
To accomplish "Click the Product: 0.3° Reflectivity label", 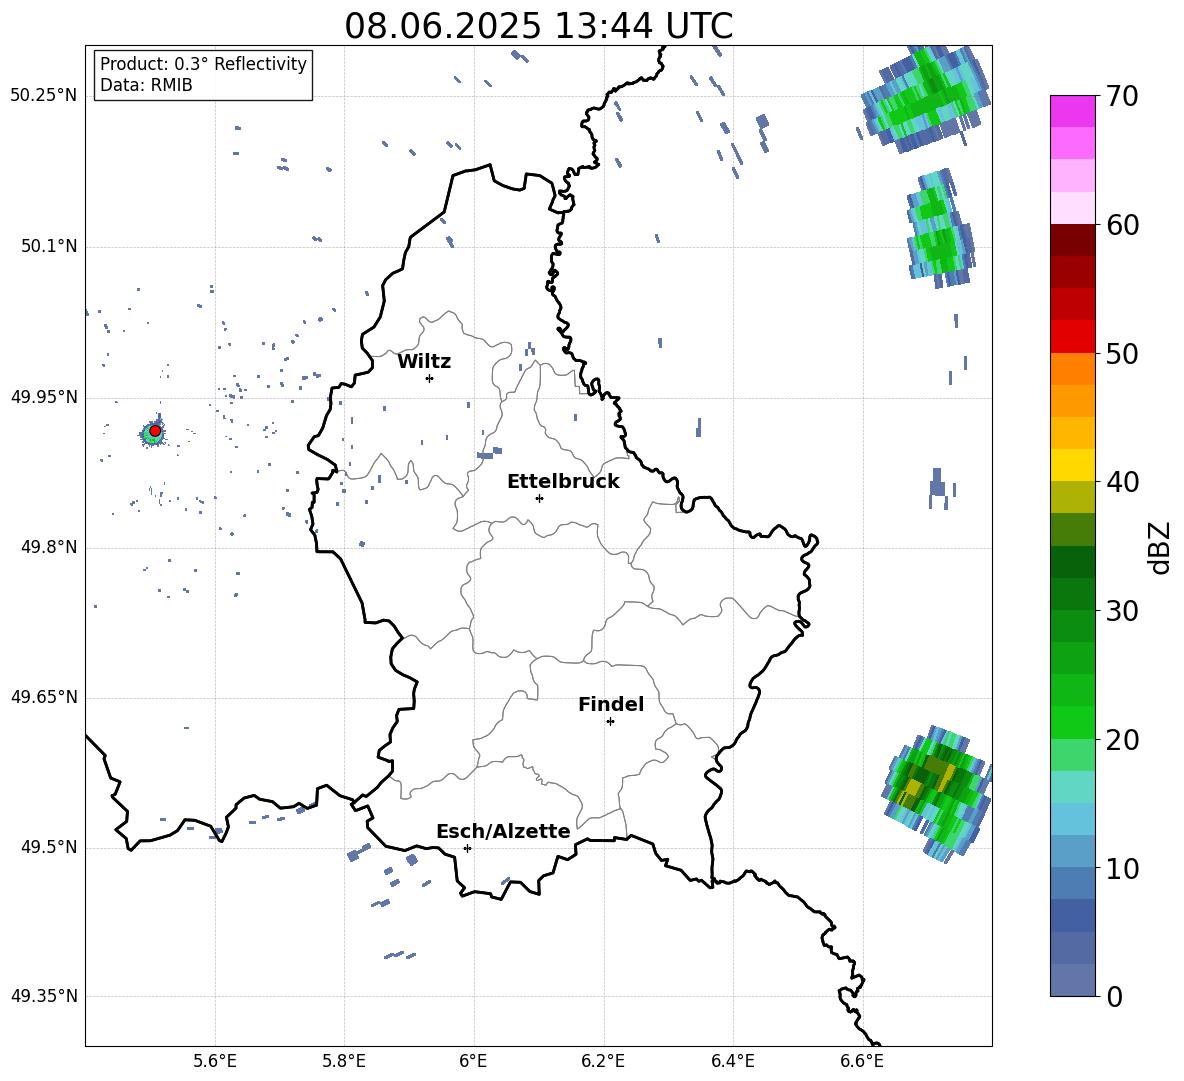I will [x=203, y=63].
